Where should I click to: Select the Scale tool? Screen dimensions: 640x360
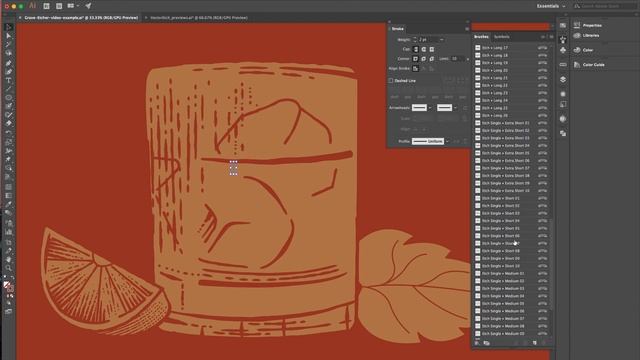(x=9, y=142)
